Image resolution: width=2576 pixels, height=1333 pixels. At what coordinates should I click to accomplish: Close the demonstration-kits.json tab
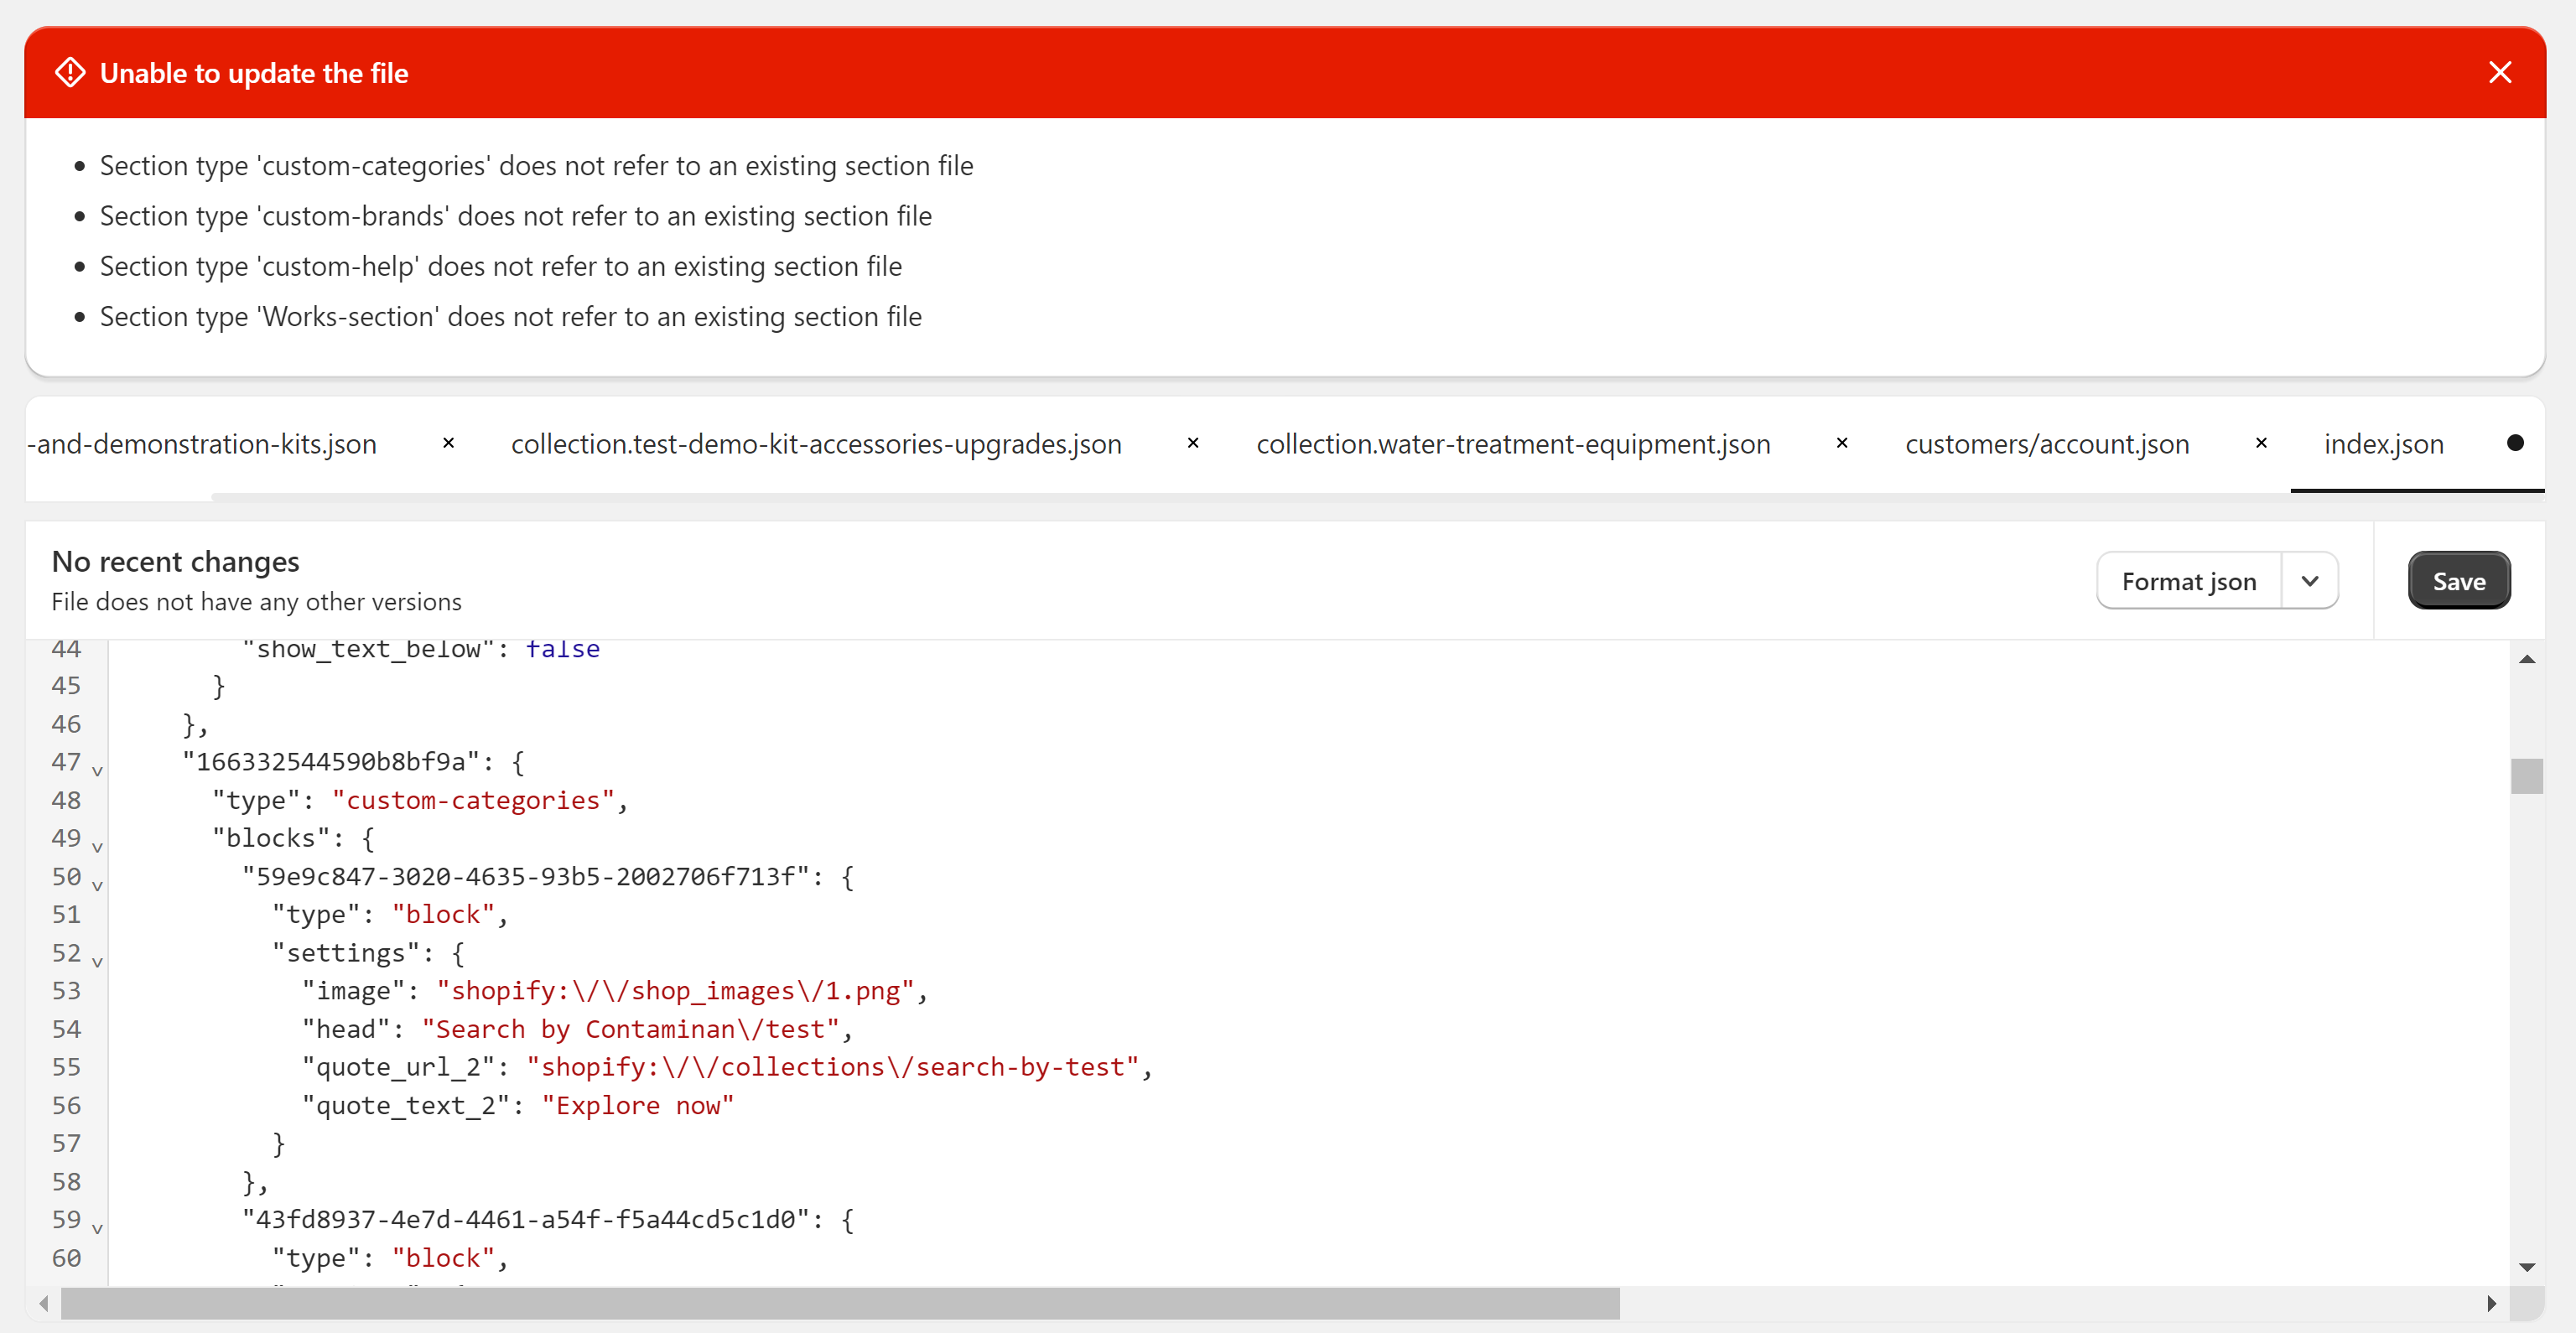[x=448, y=443]
